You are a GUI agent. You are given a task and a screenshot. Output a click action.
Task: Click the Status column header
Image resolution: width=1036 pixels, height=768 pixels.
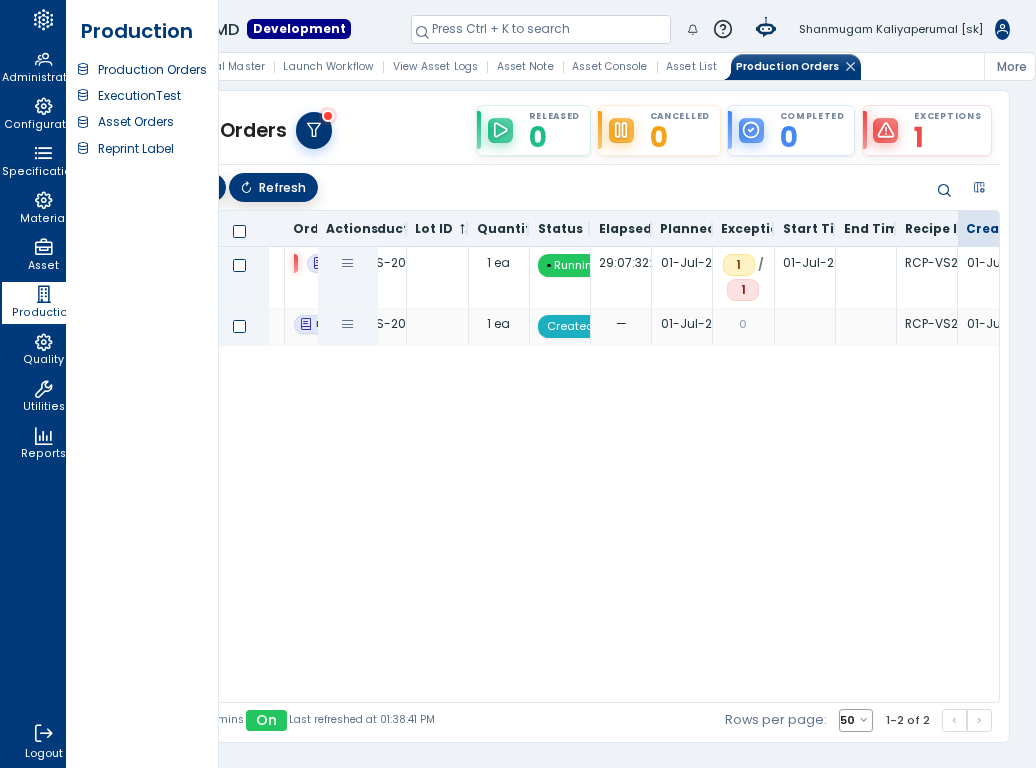[560, 229]
